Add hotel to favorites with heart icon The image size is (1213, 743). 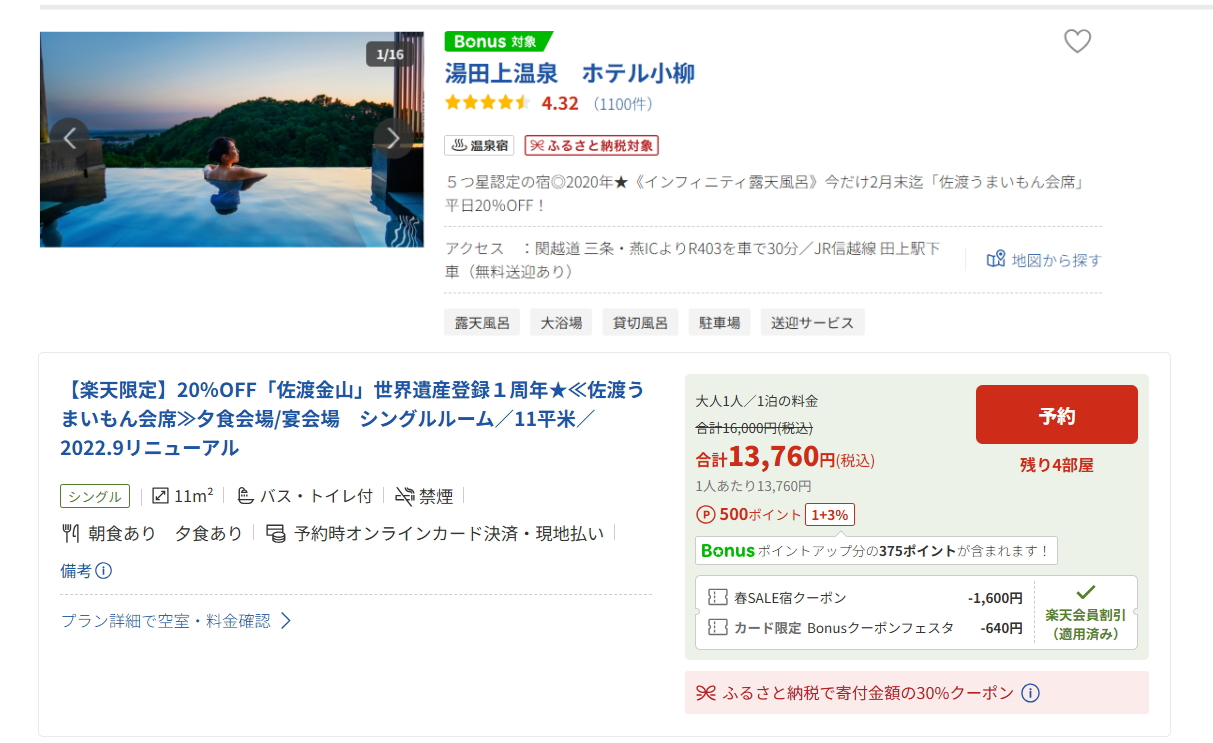[x=1077, y=42]
